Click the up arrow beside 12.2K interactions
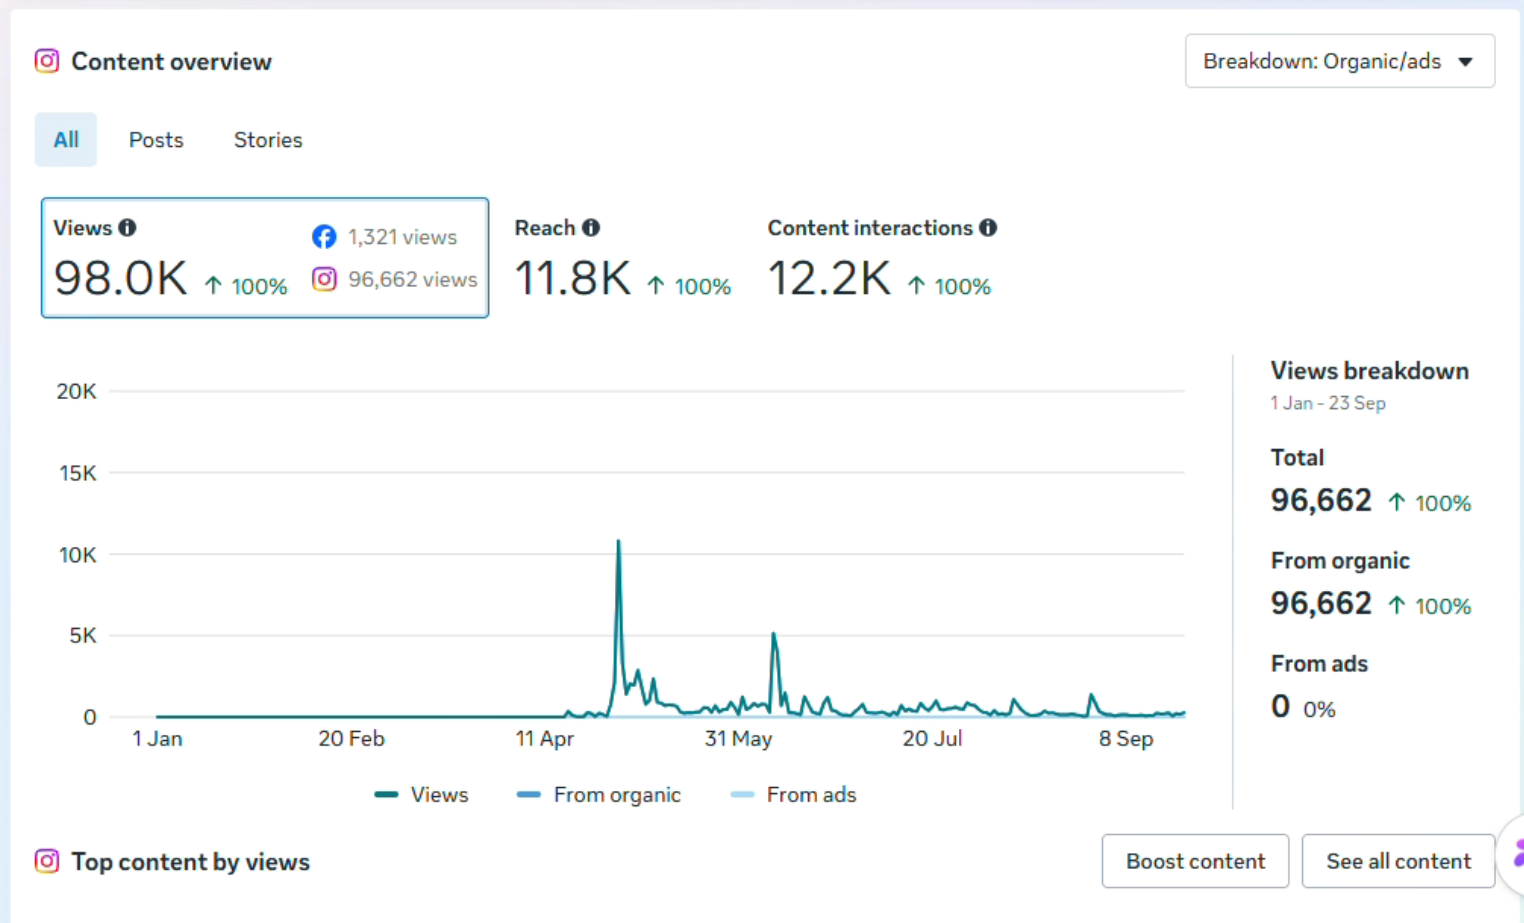1524x923 pixels. click(x=916, y=286)
